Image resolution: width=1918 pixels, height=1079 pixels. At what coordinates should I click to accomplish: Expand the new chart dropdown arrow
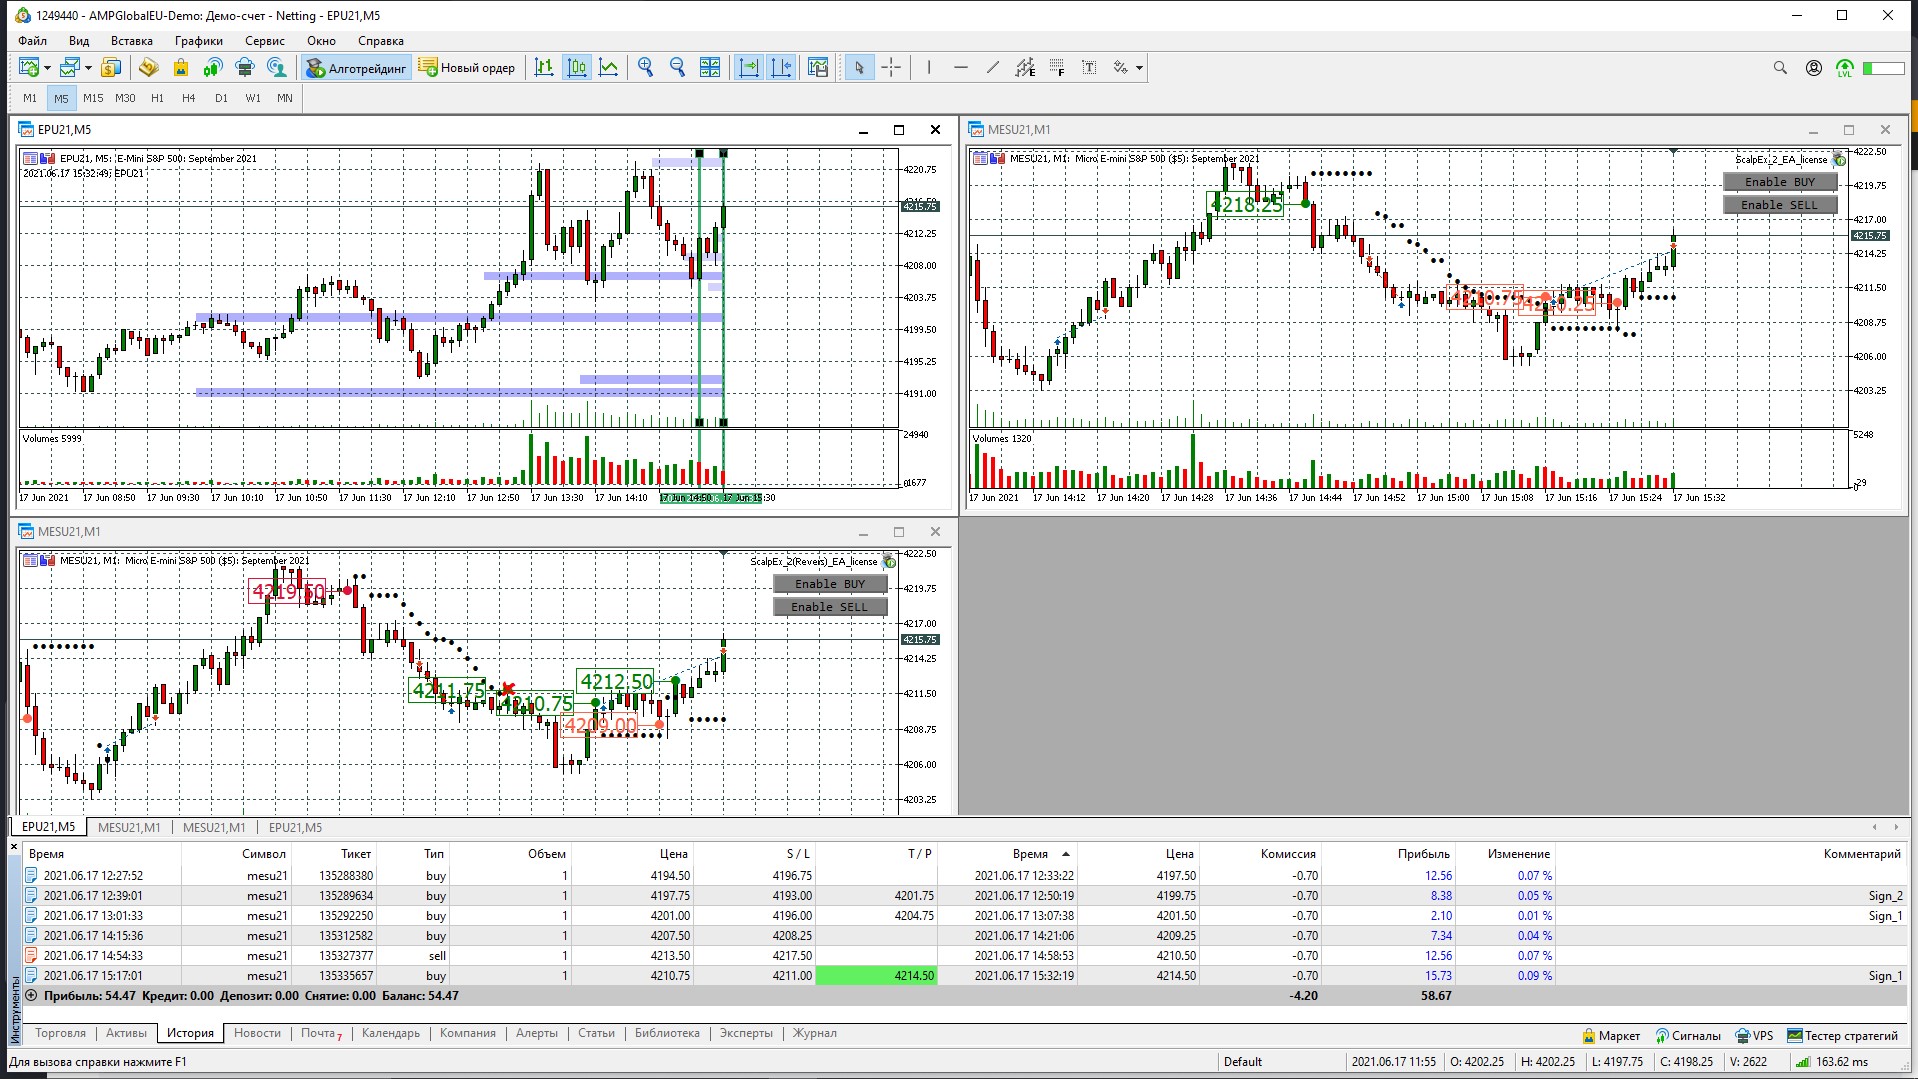click(47, 68)
